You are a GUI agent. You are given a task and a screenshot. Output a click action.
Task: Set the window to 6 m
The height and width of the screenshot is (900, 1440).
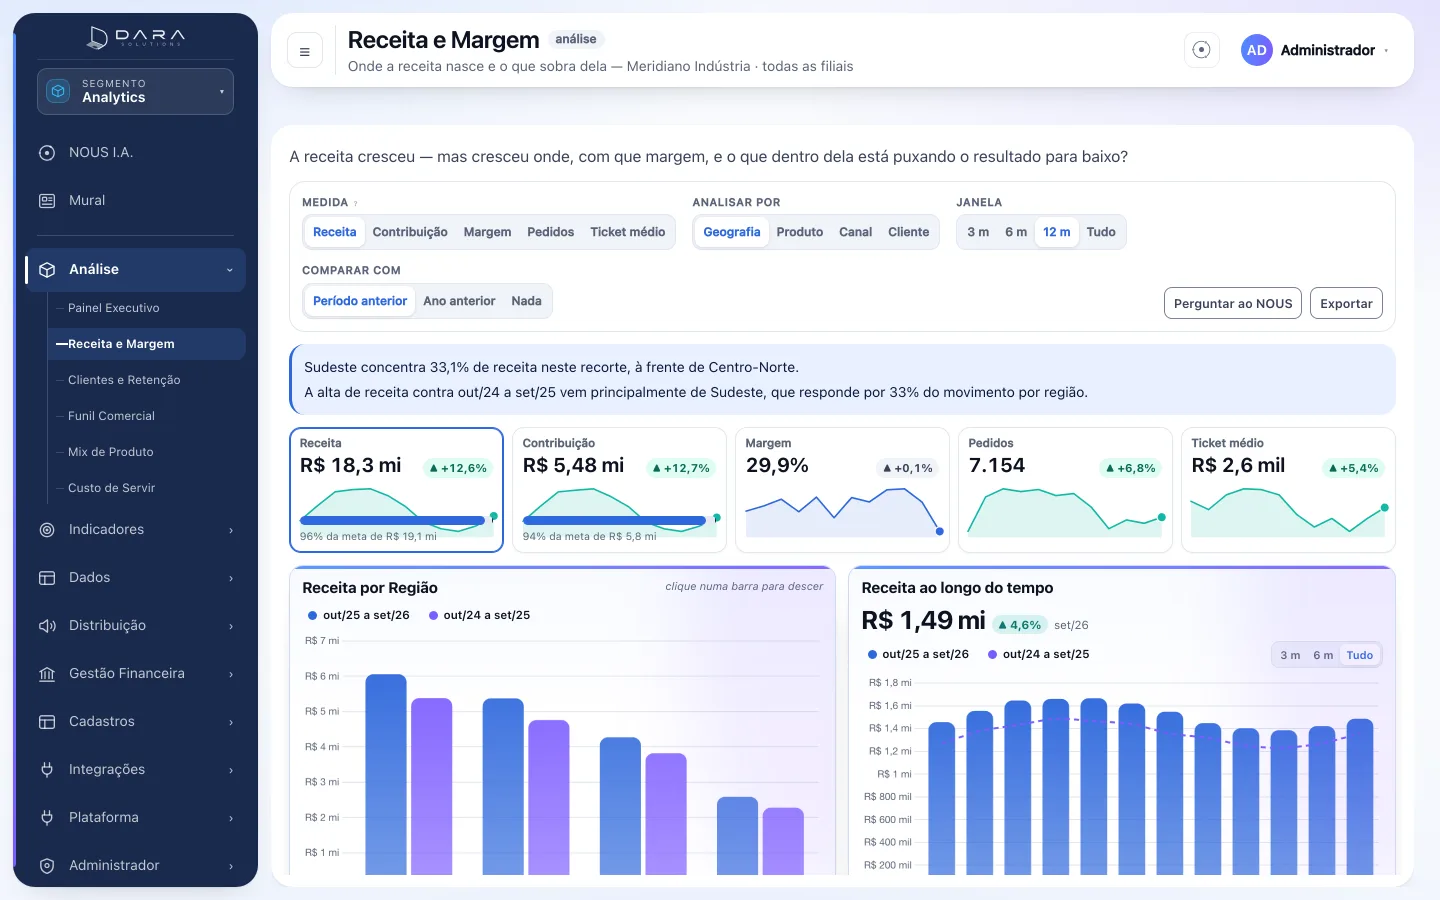pos(1016,232)
